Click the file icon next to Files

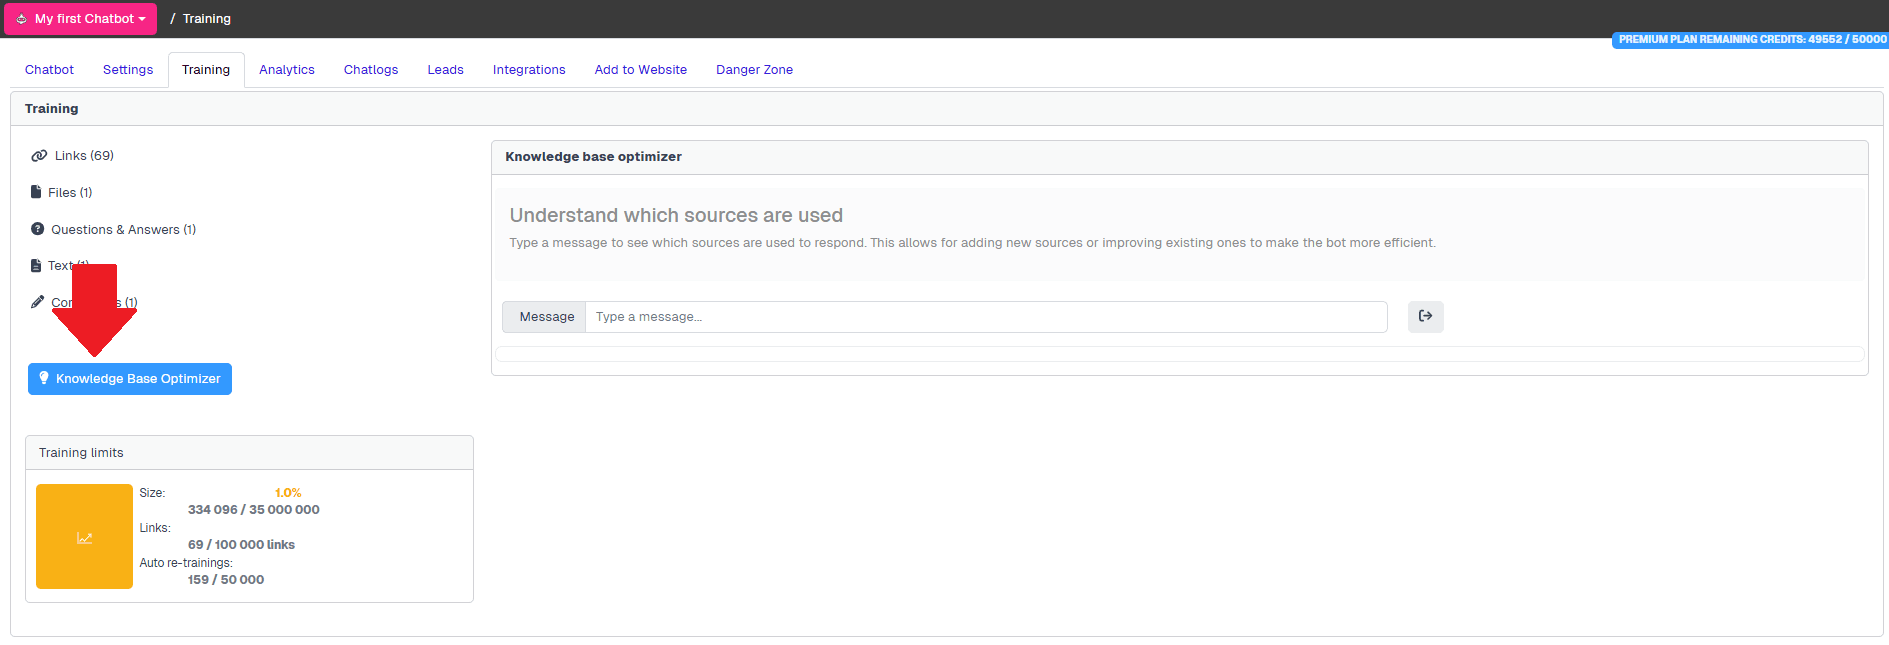pos(36,192)
